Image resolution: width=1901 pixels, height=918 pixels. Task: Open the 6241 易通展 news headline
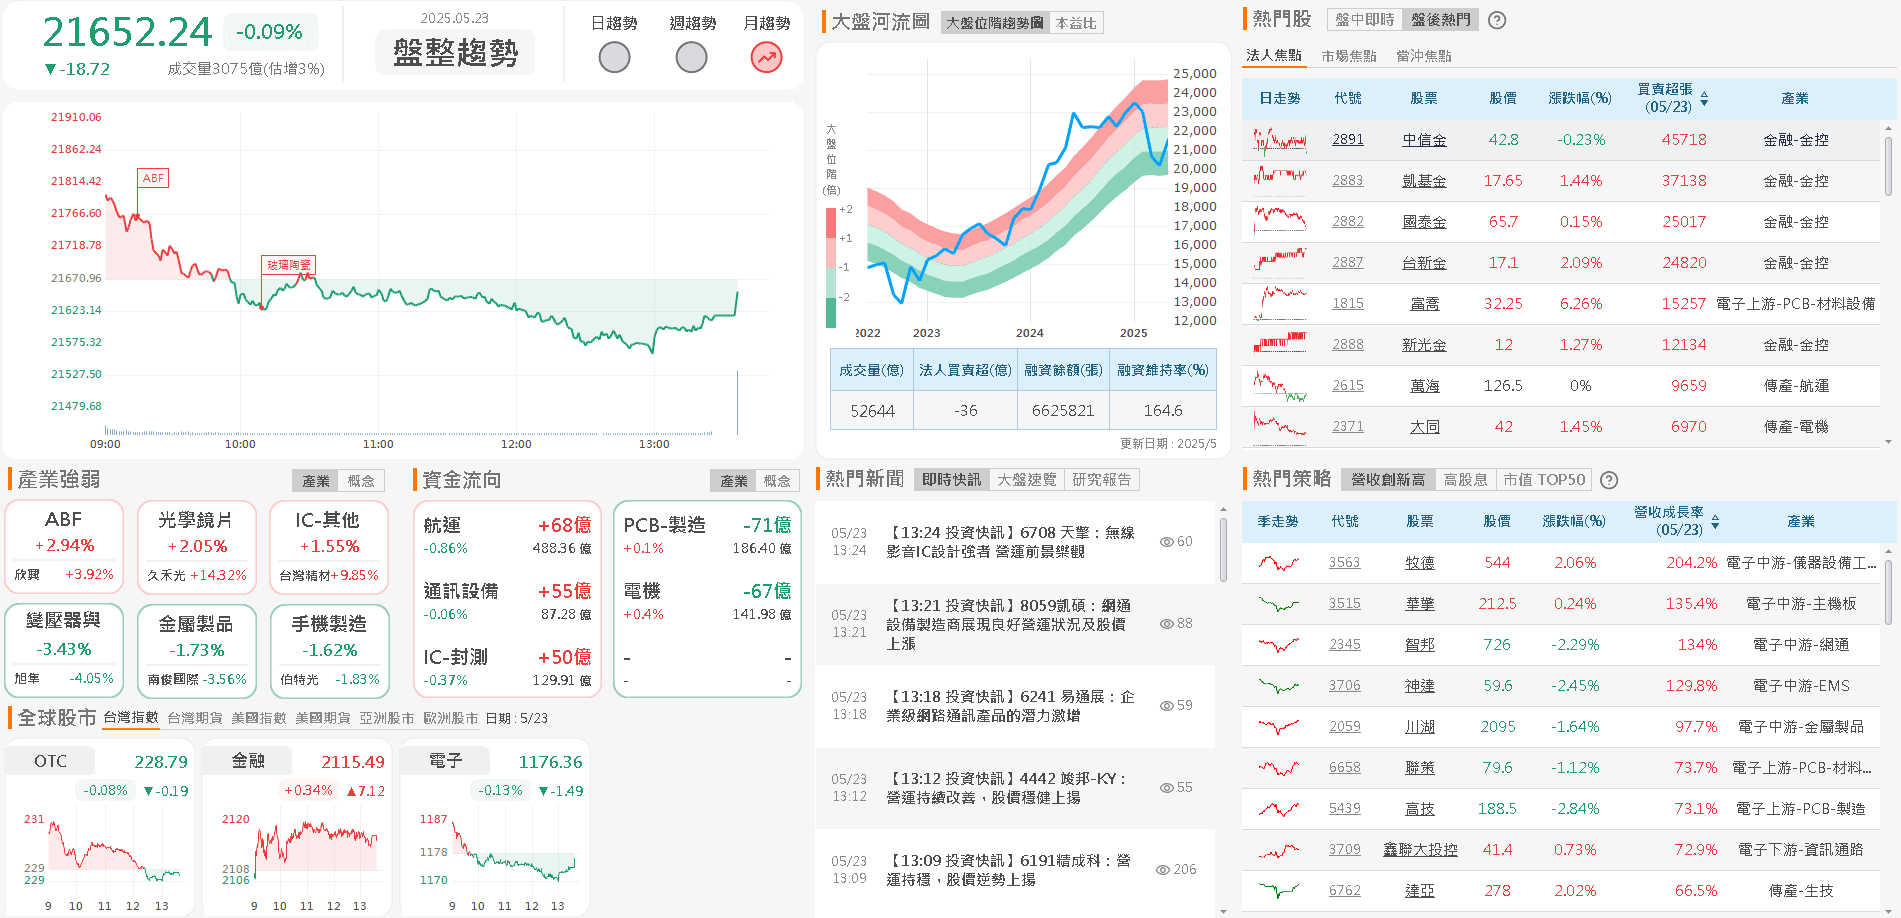(x=1010, y=706)
